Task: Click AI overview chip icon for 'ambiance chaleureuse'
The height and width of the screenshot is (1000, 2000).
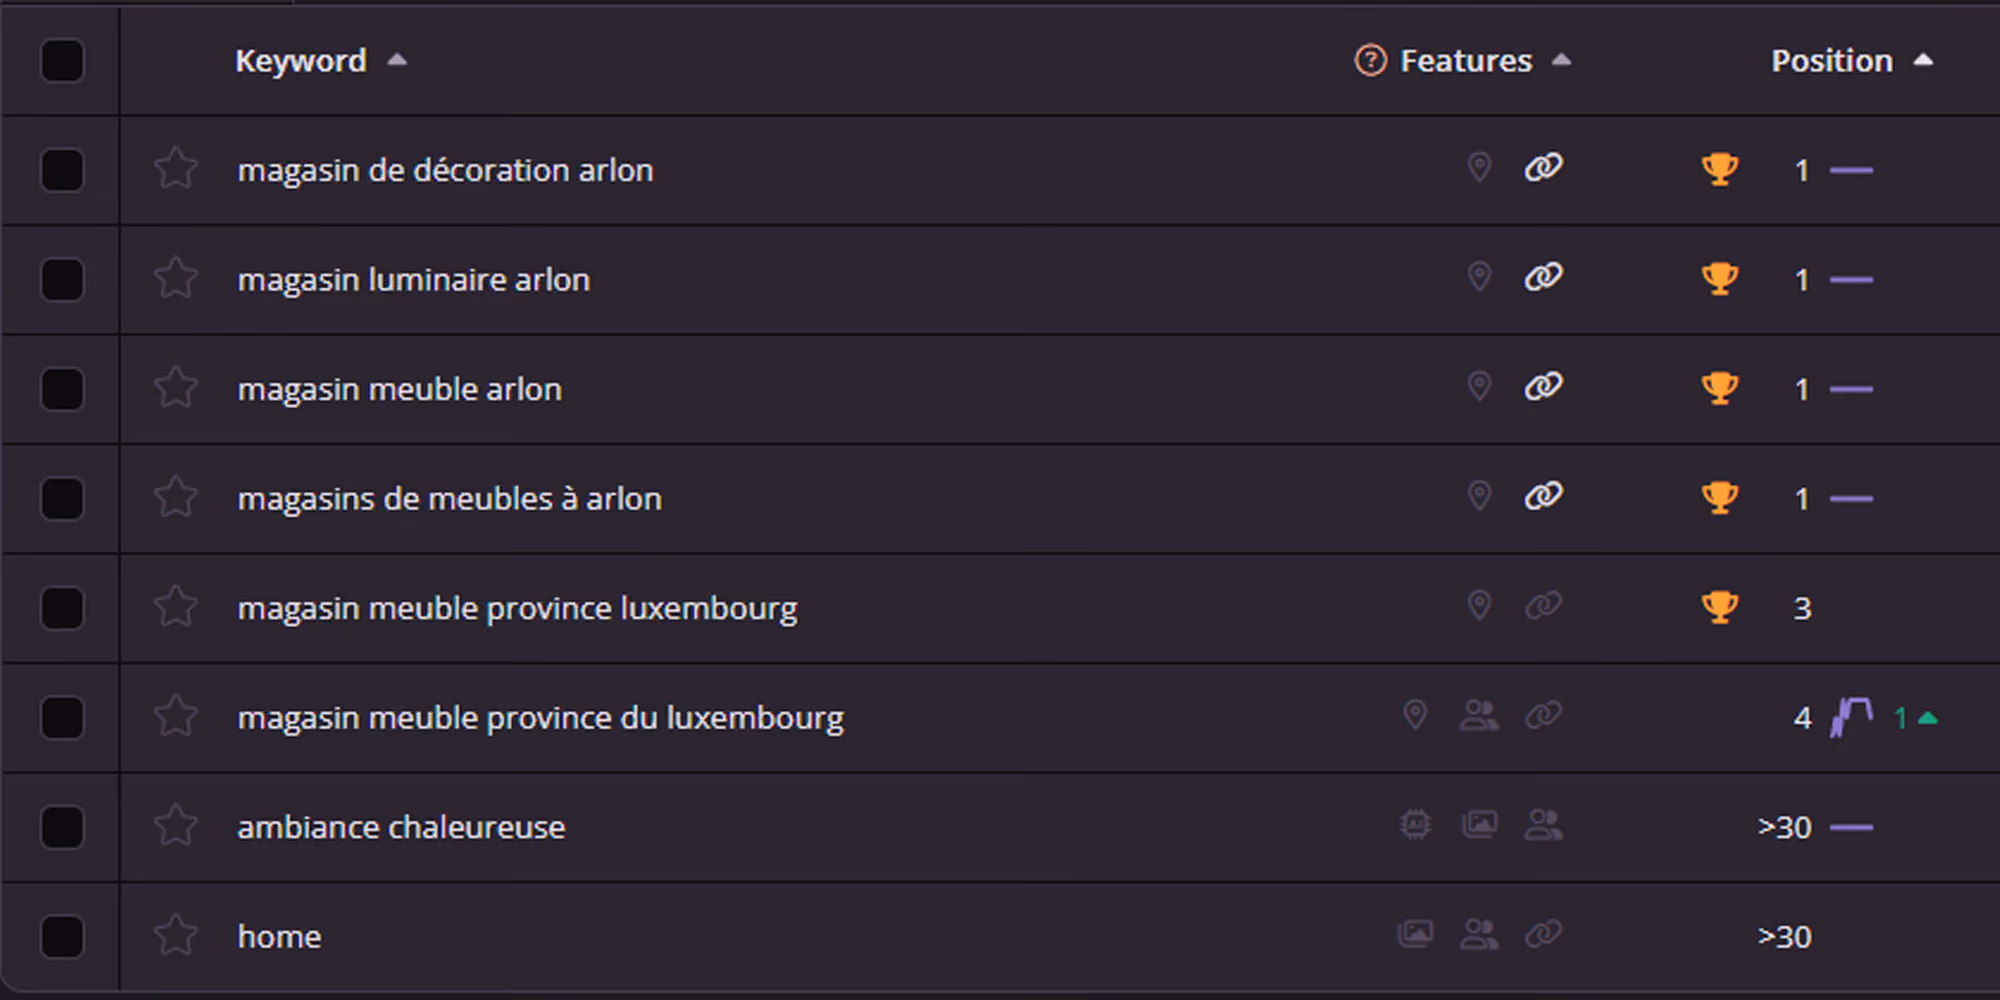Action: (1415, 825)
